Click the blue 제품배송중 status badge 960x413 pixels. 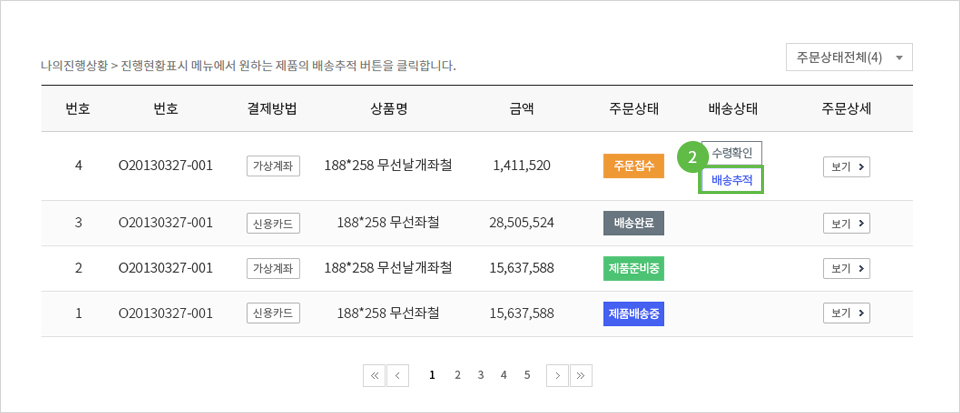click(634, 313)
